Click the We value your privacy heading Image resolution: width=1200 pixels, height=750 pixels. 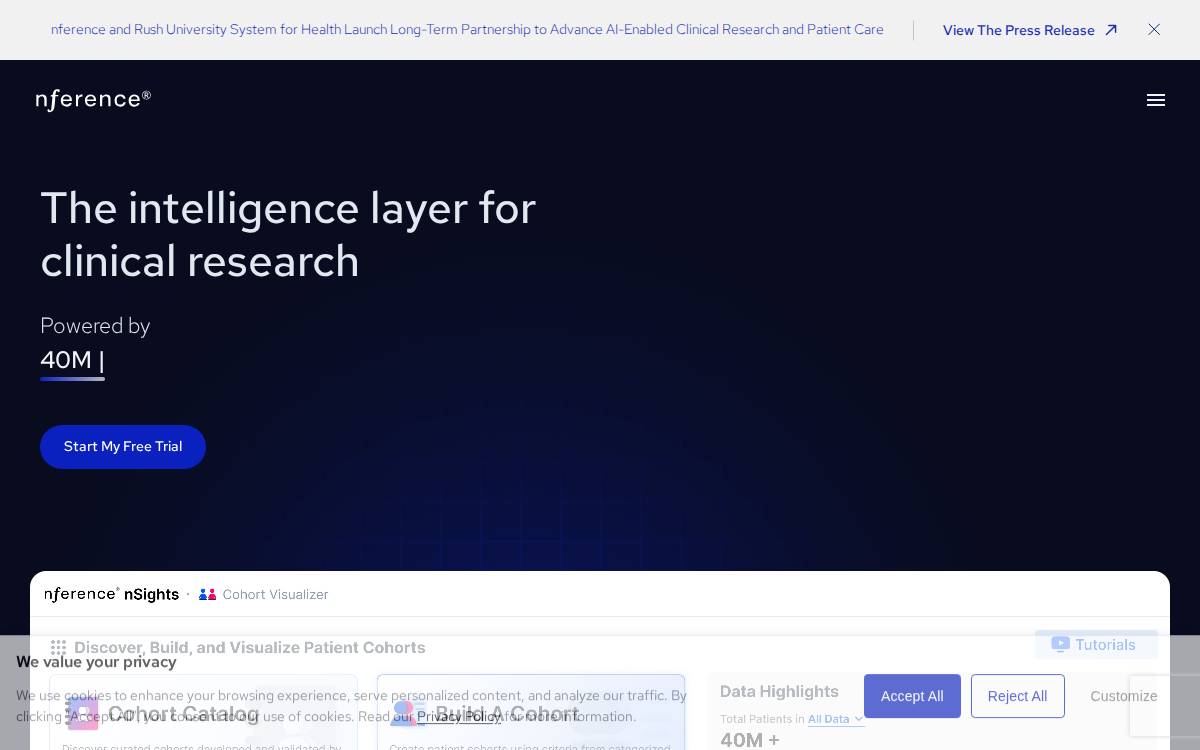[96, 662]
